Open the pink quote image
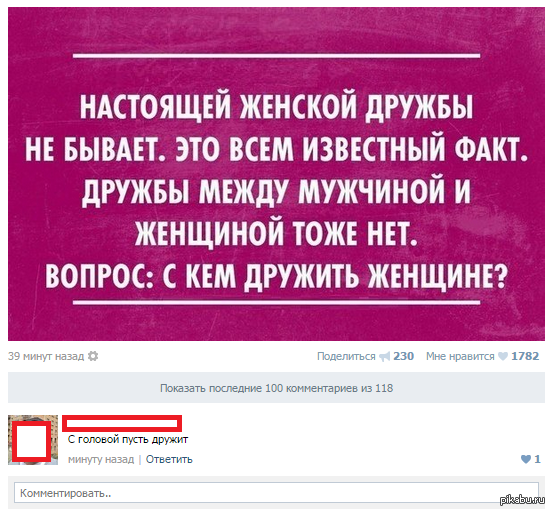This screenshot has width=550, height=511. pyautogui.click(x=276, y=174)
